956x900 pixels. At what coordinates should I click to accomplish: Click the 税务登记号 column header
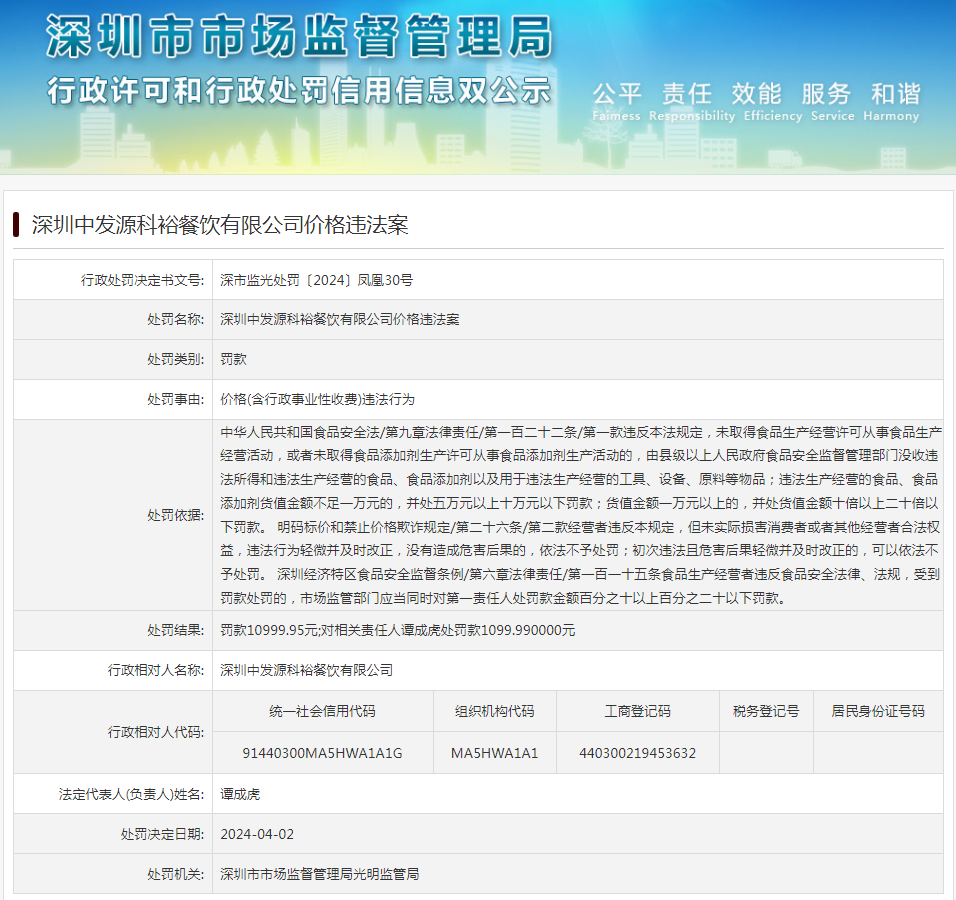coord(766,711)
